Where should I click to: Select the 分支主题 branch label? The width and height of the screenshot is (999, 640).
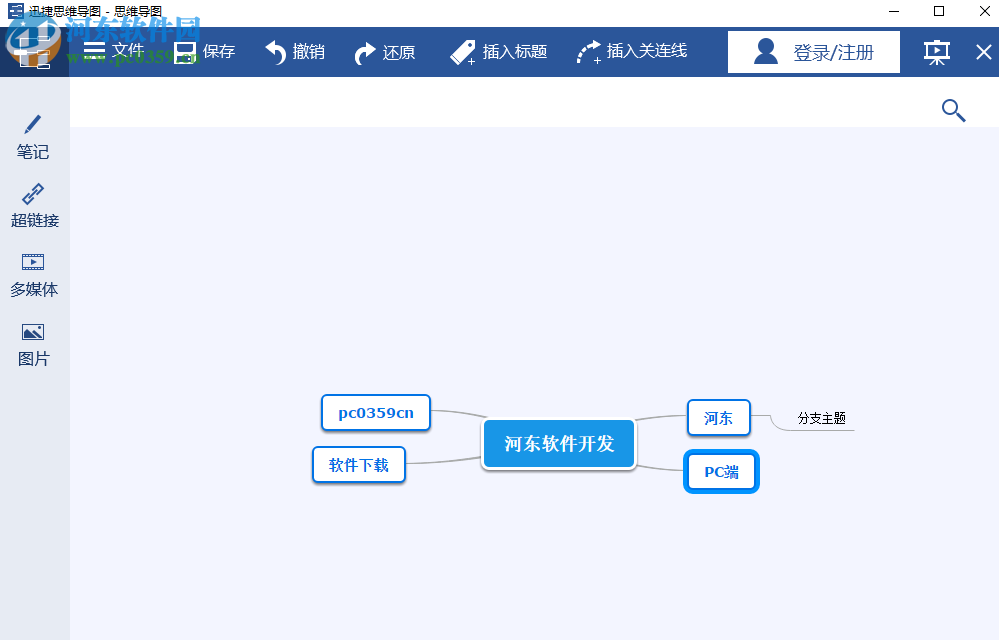point(823,419)
